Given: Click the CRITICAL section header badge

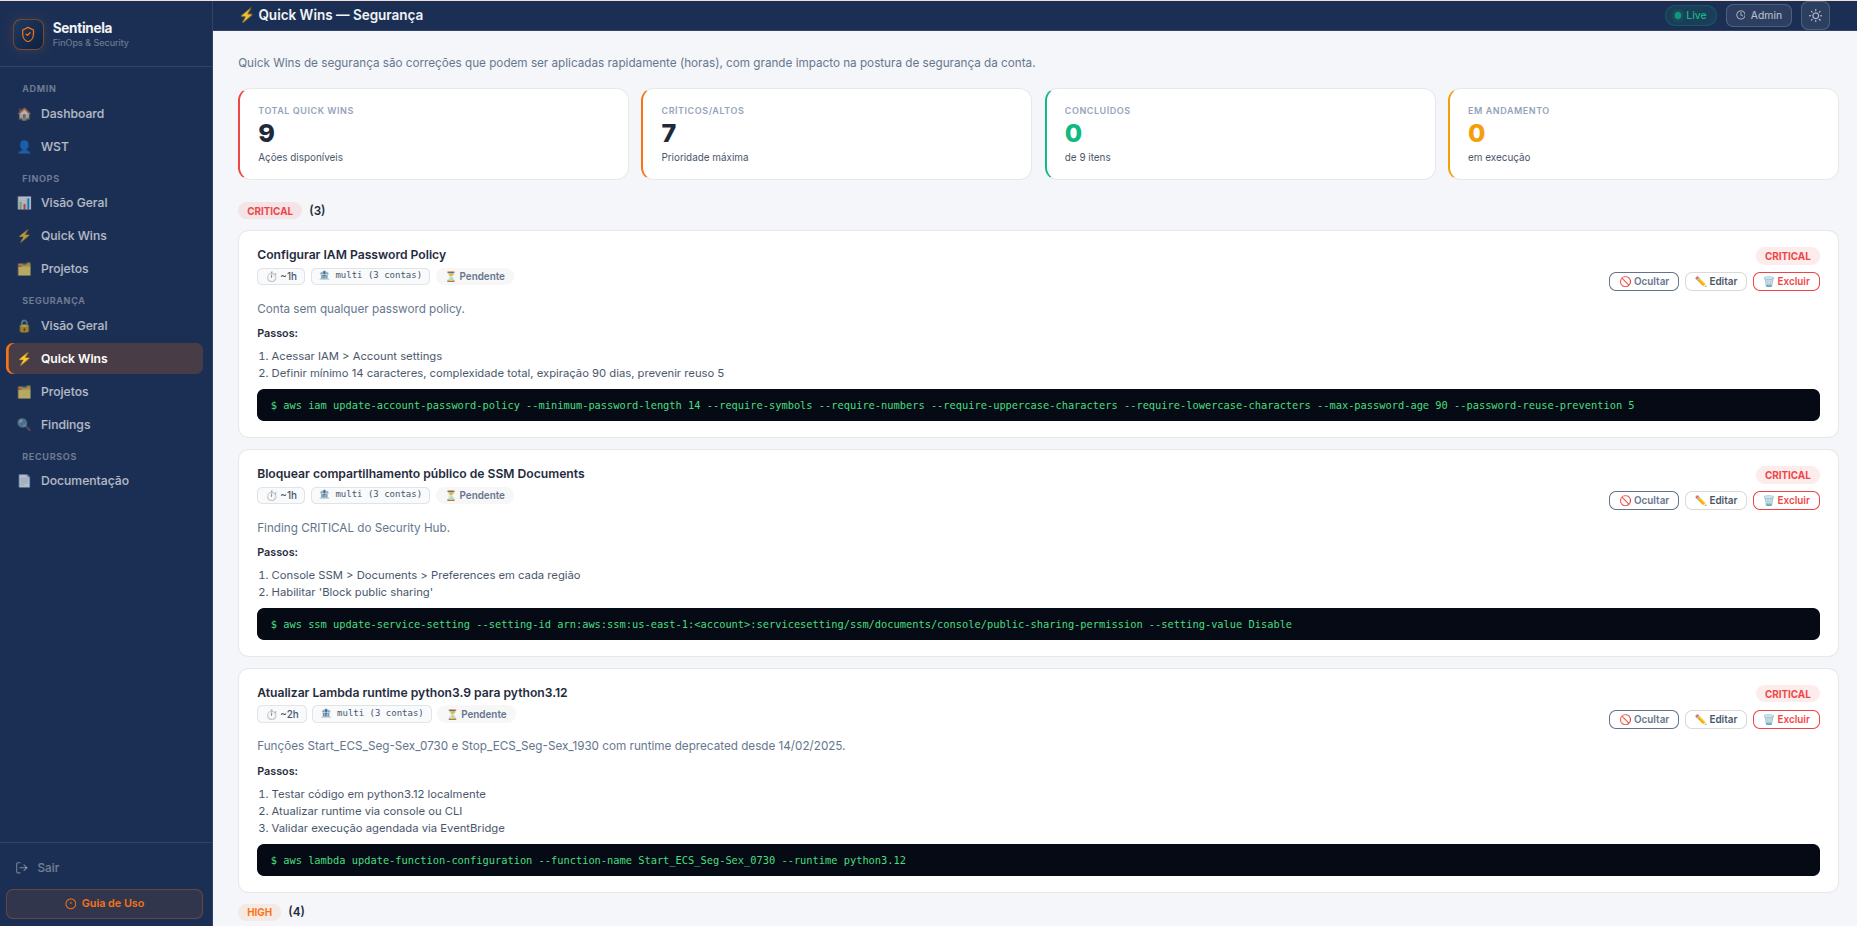Looking at the screenshot, I should pos(270,211).
